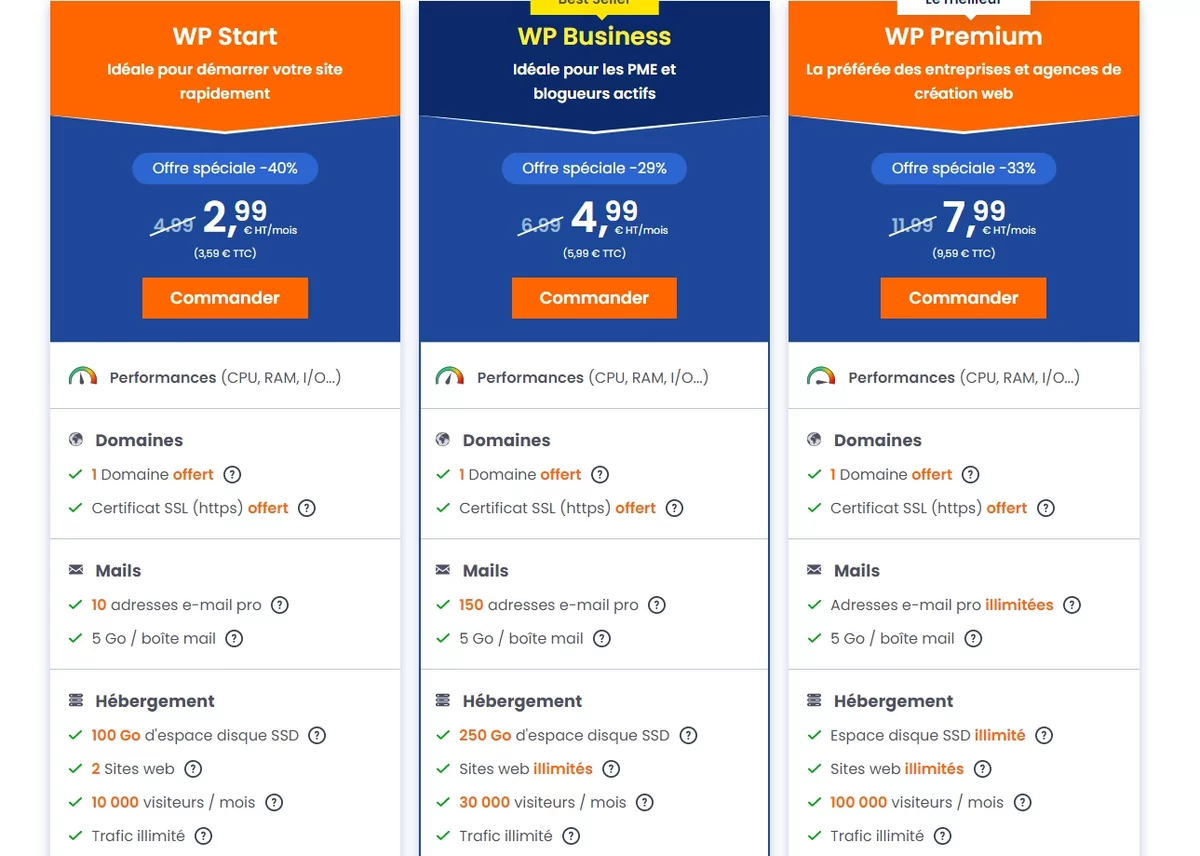This screenshot has height=856, width=1200.
Task: Click Commander button under WP Premium price
Action: pos(963,298)
